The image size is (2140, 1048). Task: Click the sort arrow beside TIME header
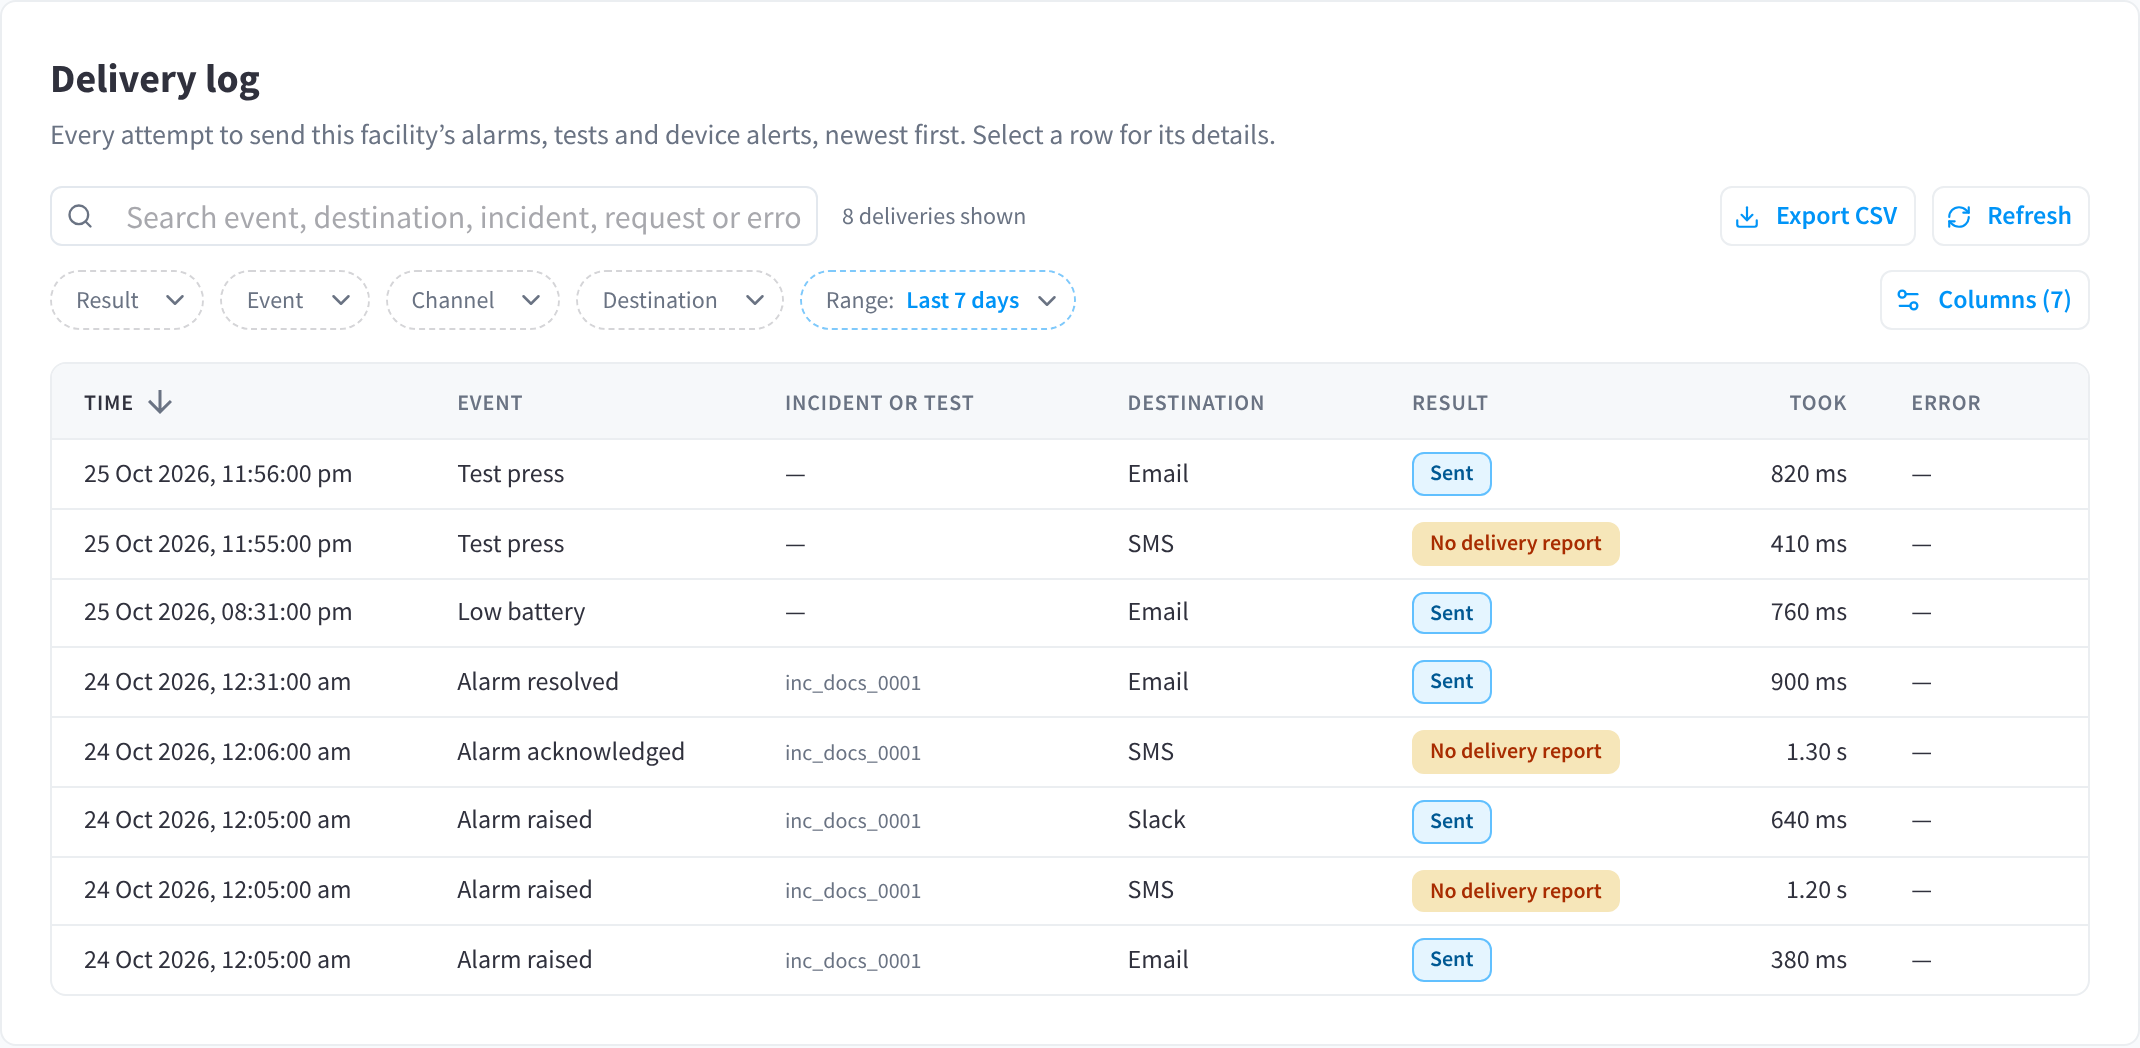point(160,402)
